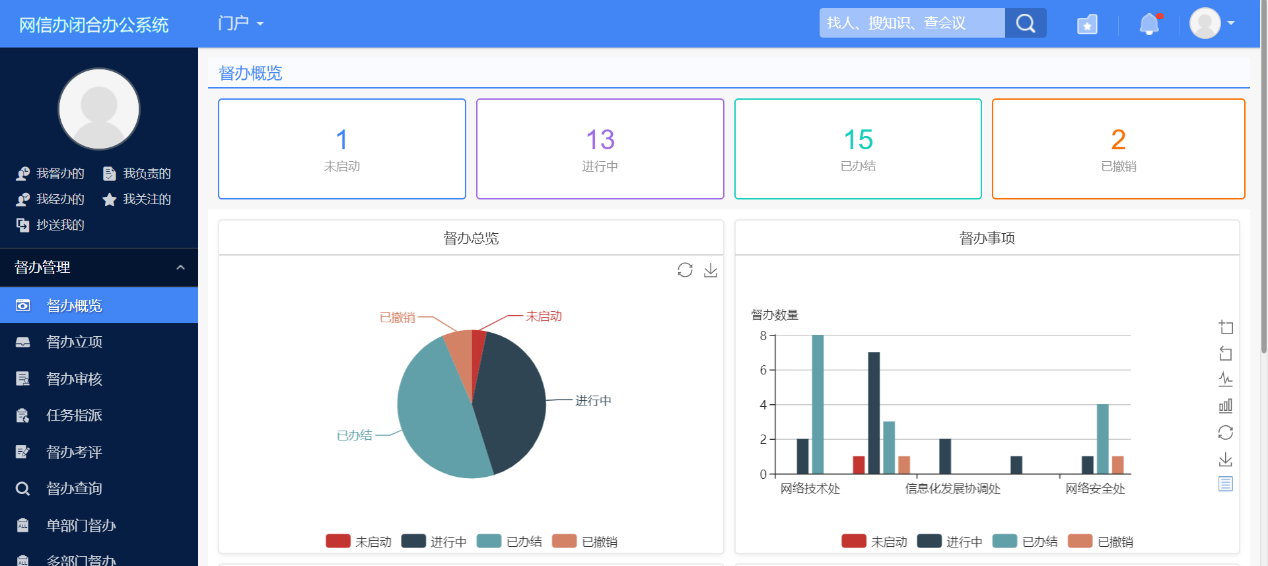Open 抄送我的 shortcut
The image size is (1268, 566).
click(x=50, y=225)
